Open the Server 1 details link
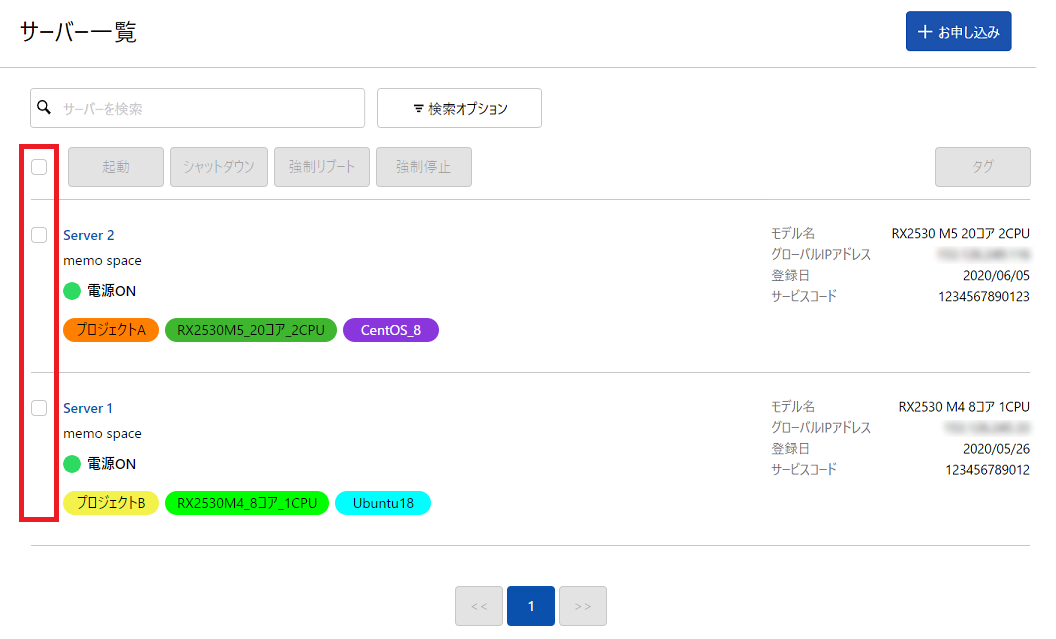 (x=87, y=408)
